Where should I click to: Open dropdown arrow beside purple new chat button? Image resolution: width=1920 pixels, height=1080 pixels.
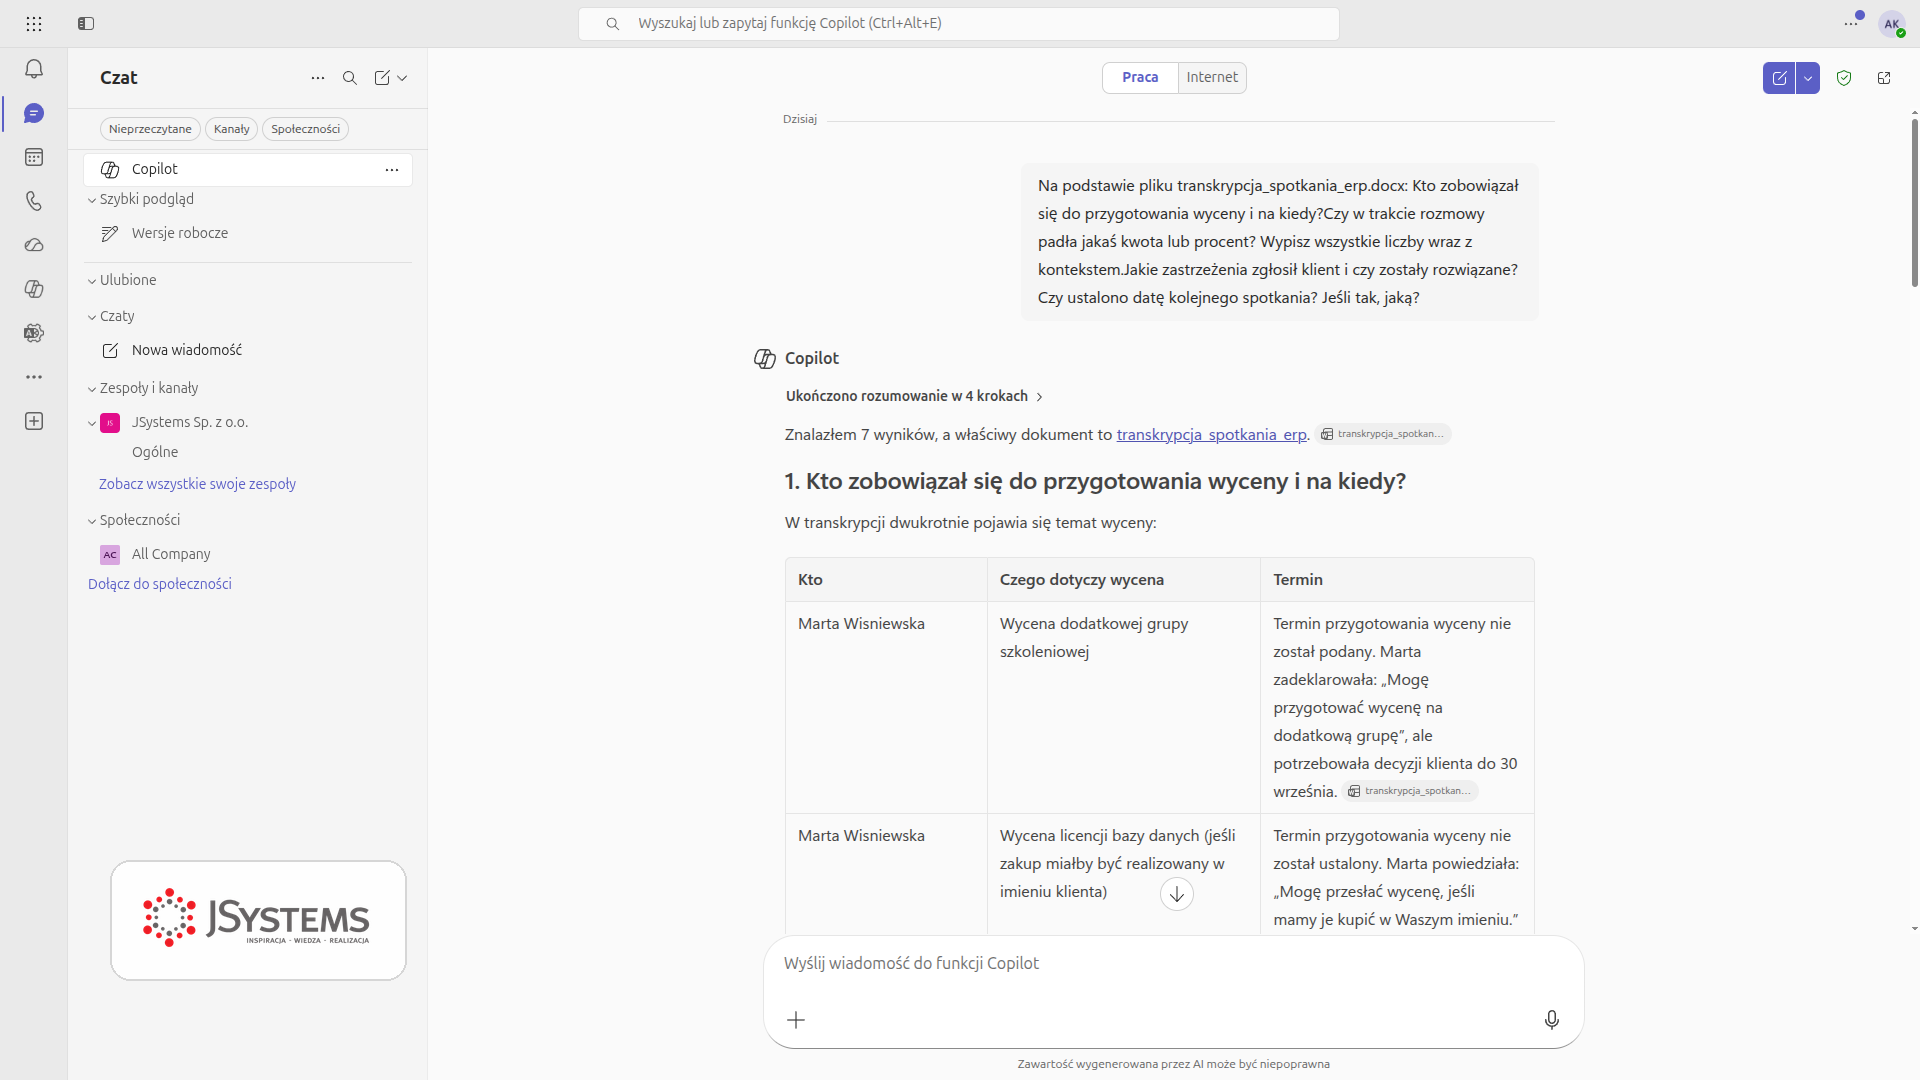pos(1808,78)
